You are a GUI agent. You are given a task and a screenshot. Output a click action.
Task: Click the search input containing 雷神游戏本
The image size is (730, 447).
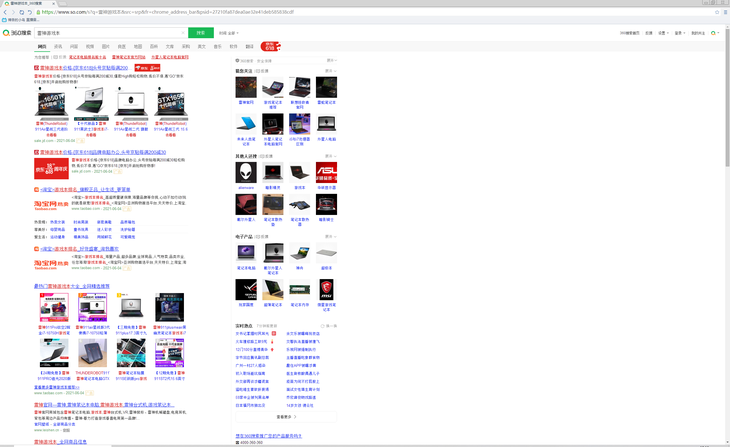(x=110, y=33)
